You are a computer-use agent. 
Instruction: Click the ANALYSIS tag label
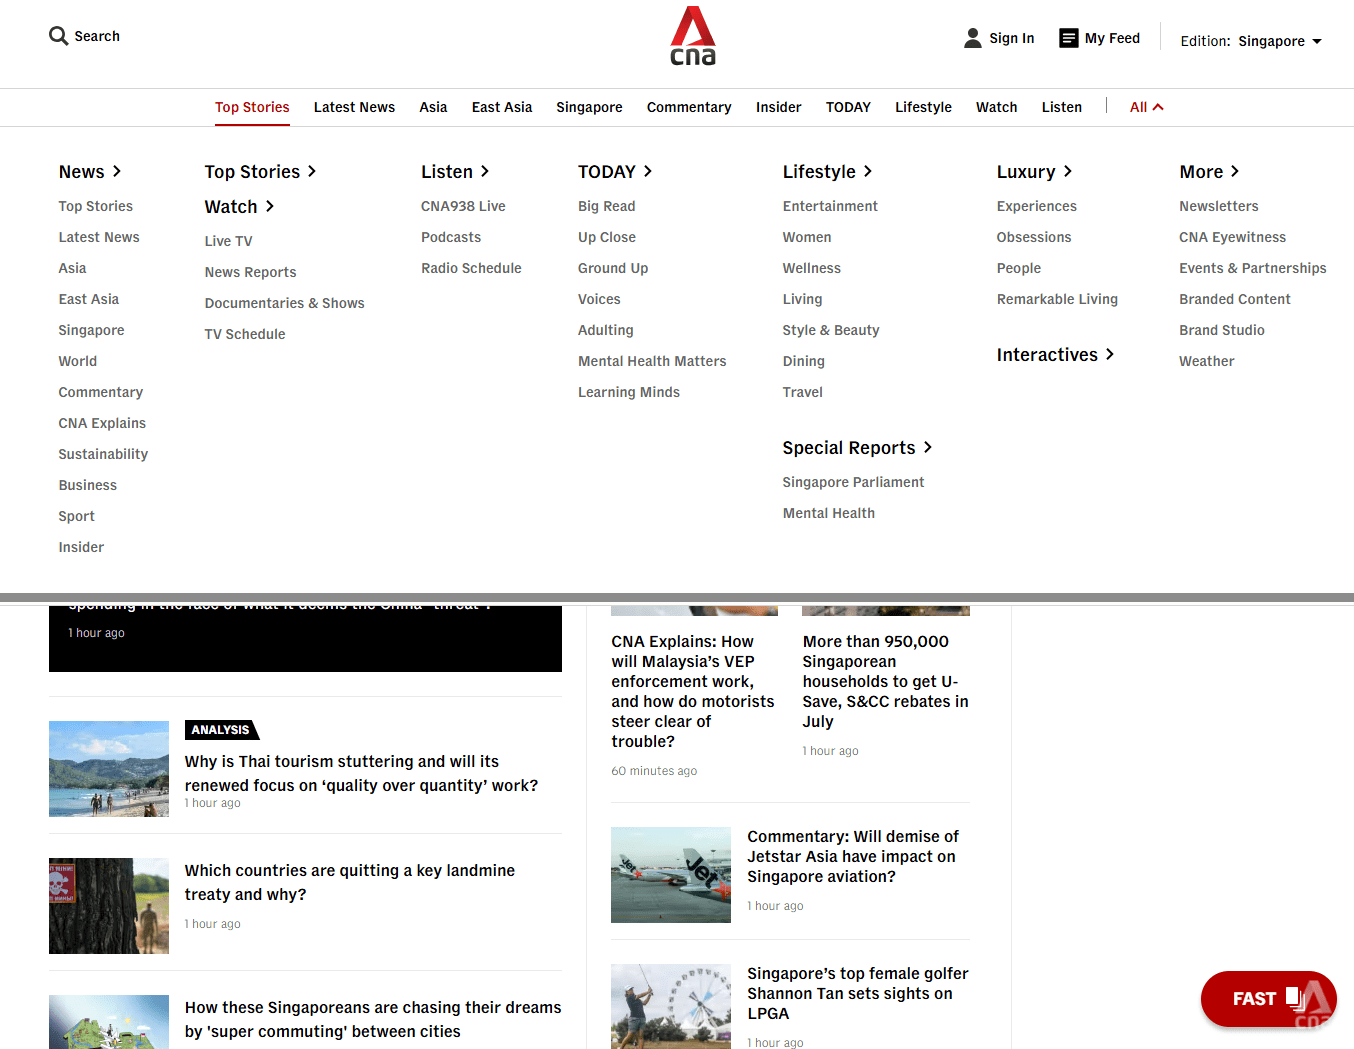(221, 730)
